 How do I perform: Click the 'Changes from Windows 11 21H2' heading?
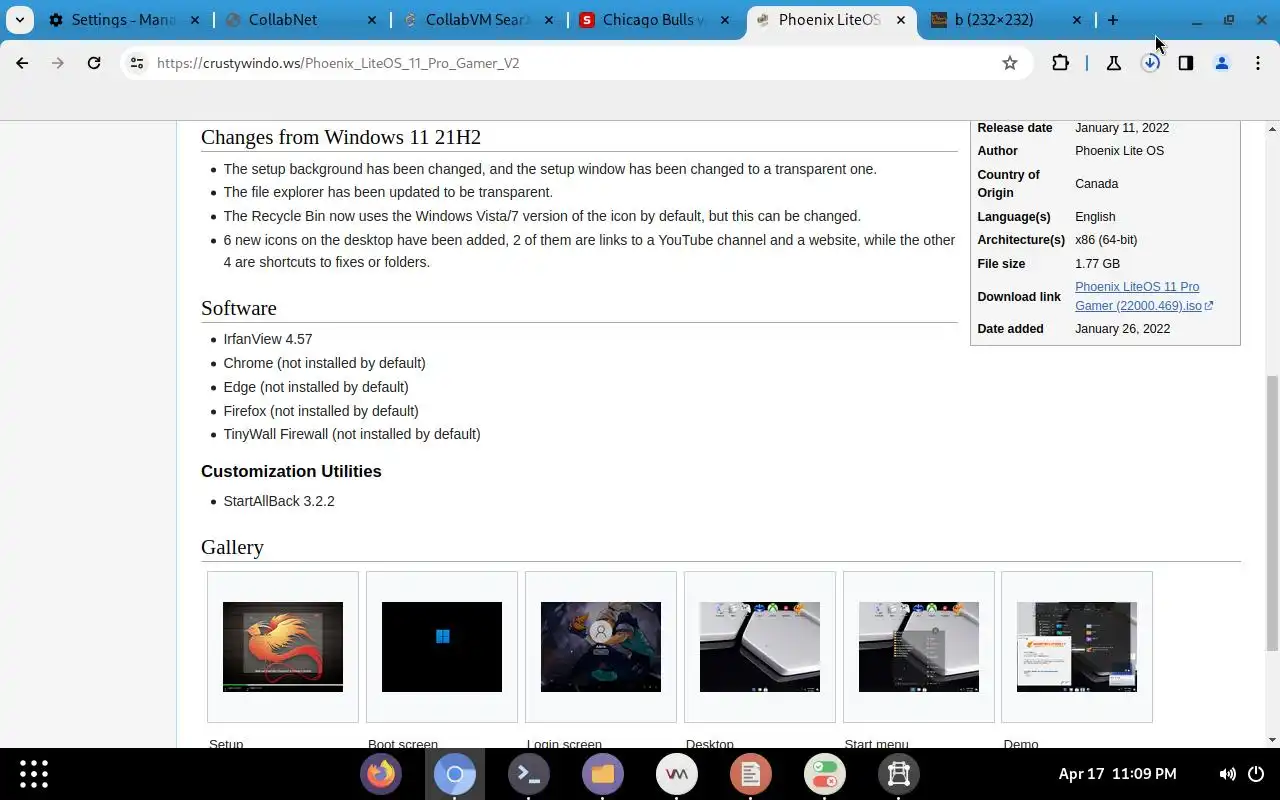(341, 137)
